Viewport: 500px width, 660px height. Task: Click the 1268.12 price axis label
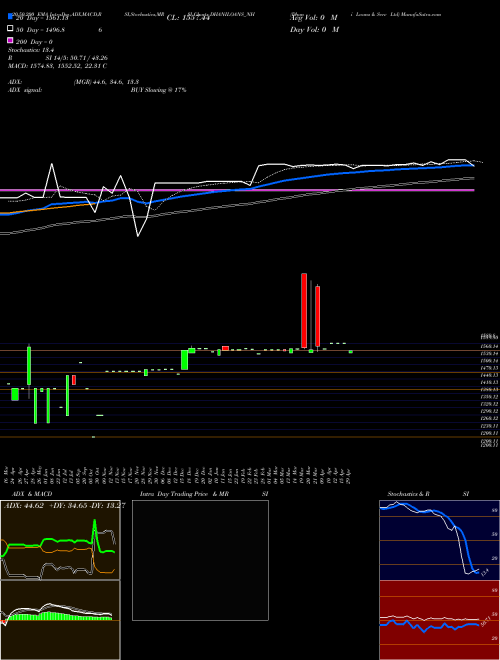pyautogui.click(x=491, y=418)
